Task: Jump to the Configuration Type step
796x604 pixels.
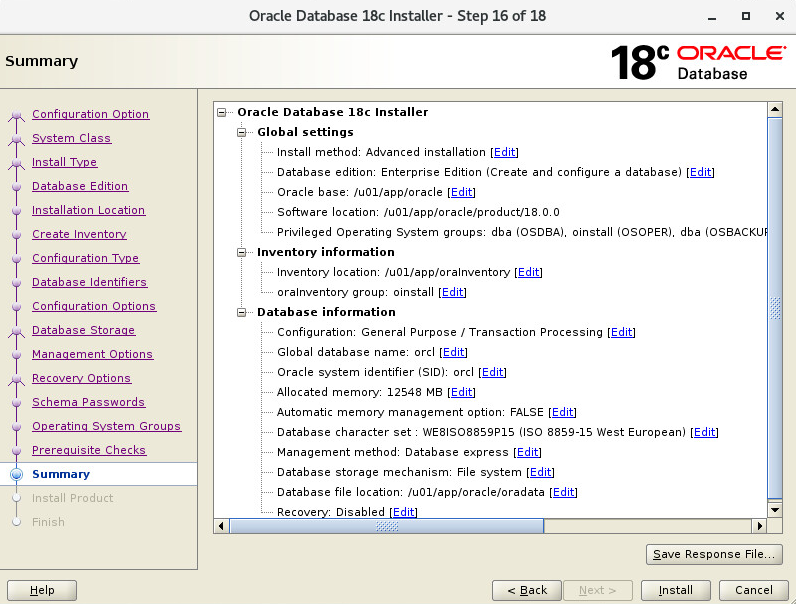Action: pos(85,258)
